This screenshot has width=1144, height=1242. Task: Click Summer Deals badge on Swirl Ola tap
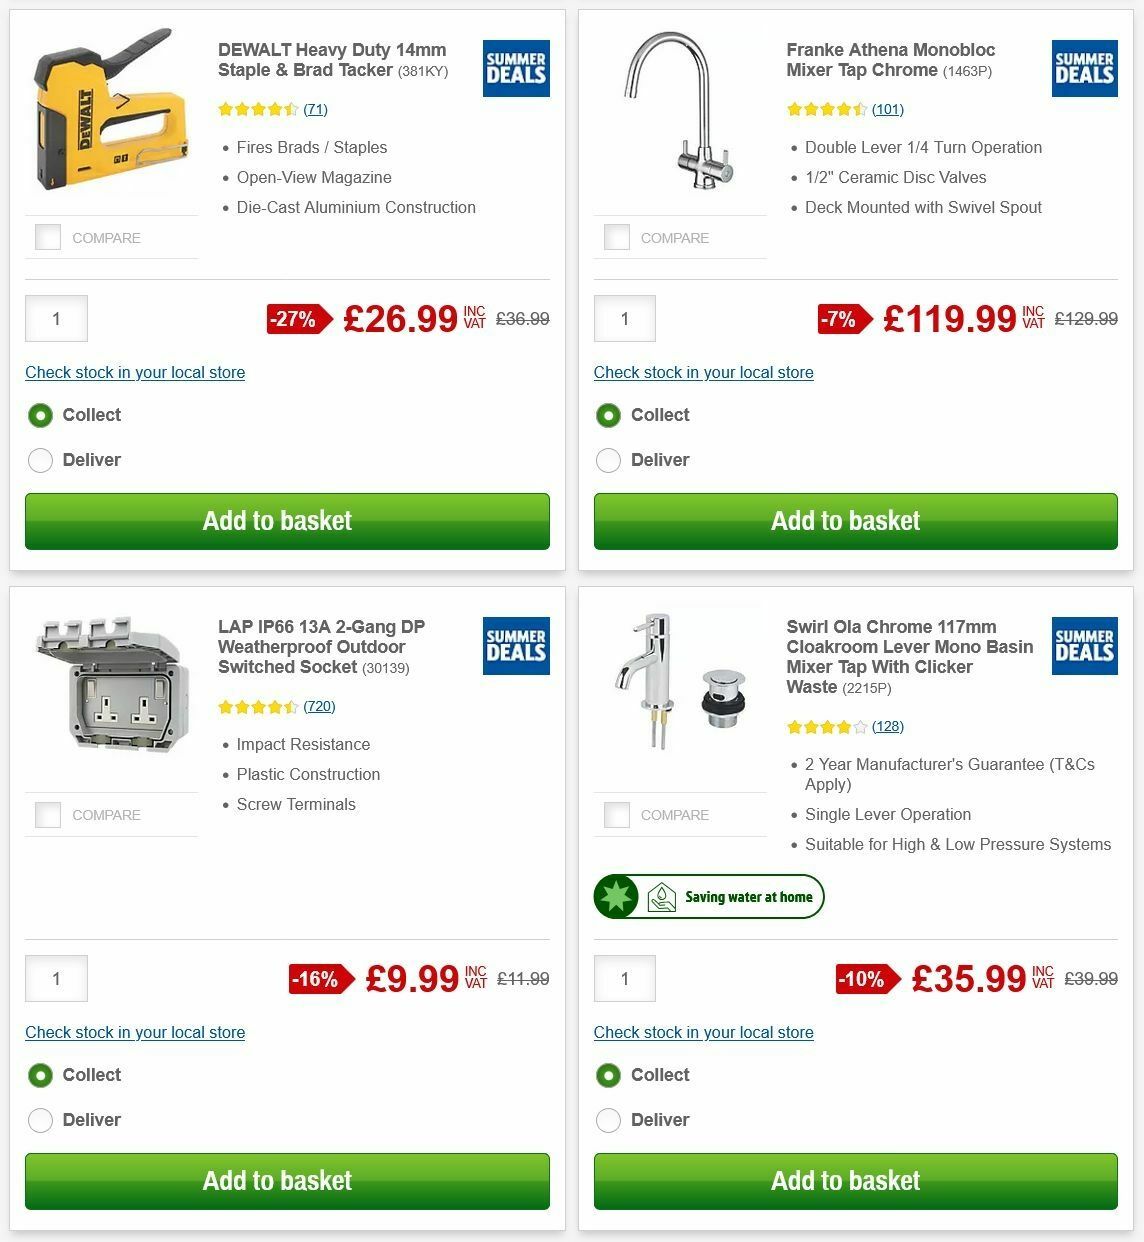pos(1084,646)
